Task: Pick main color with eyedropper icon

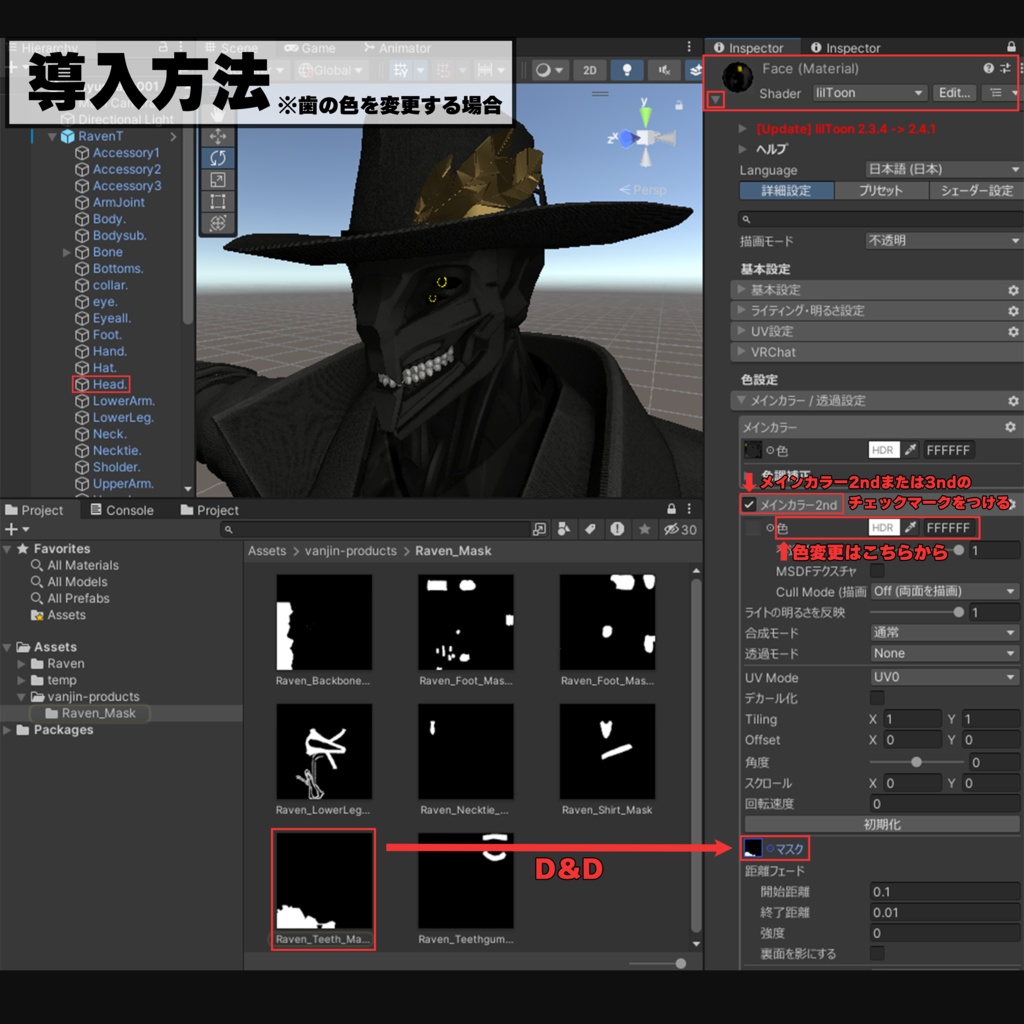Action: pyautogui.click(x=910, y=450)
